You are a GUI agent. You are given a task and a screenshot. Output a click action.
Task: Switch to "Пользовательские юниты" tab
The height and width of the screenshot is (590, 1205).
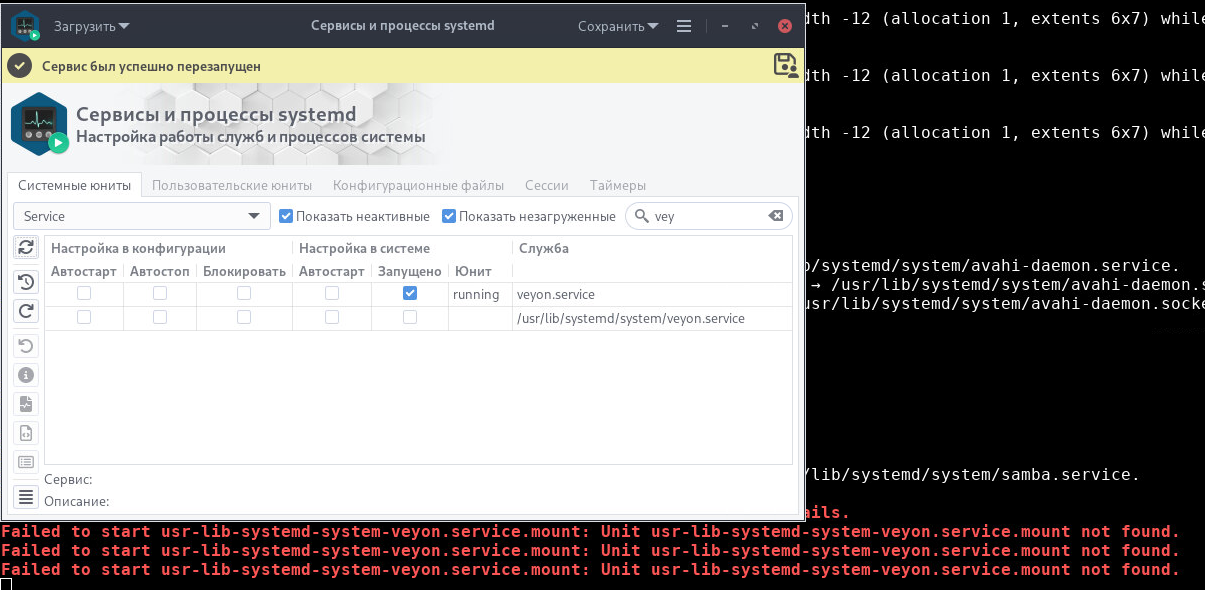click(232, 185)
